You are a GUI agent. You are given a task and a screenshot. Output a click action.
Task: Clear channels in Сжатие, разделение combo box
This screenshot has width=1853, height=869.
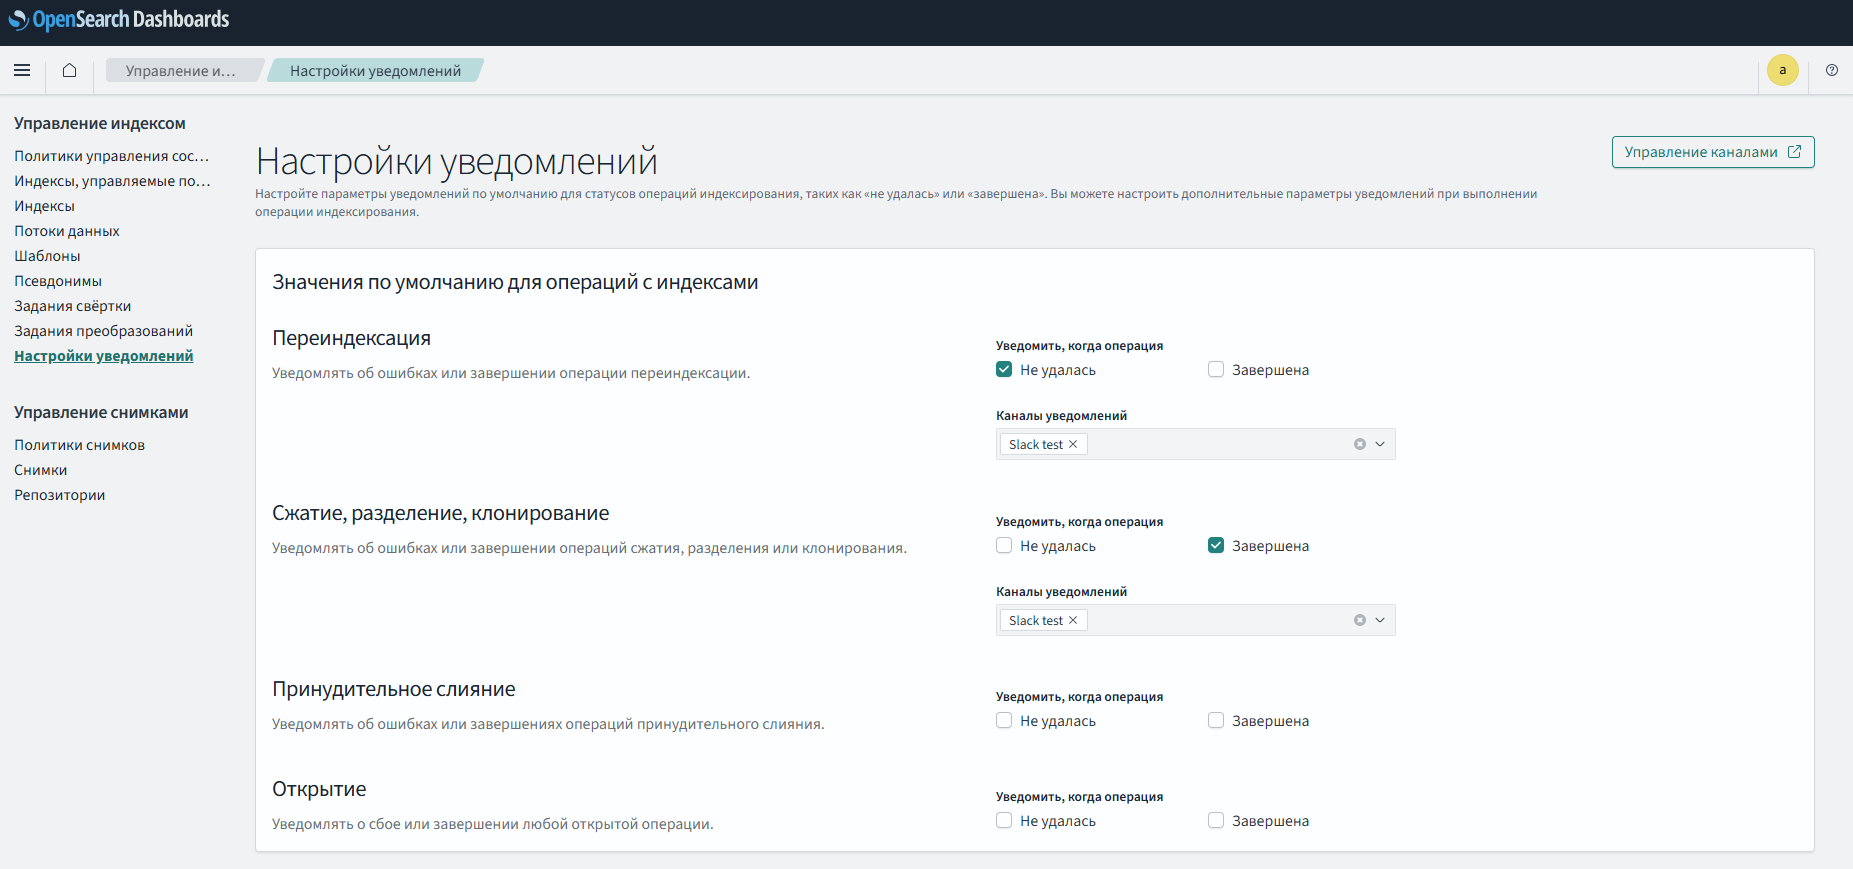pyautogui.click(x=1359, y=620)
